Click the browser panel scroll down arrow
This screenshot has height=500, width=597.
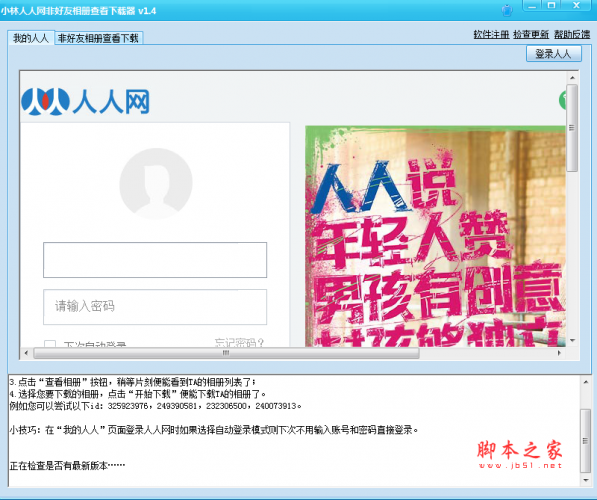(x=572, y=340)
